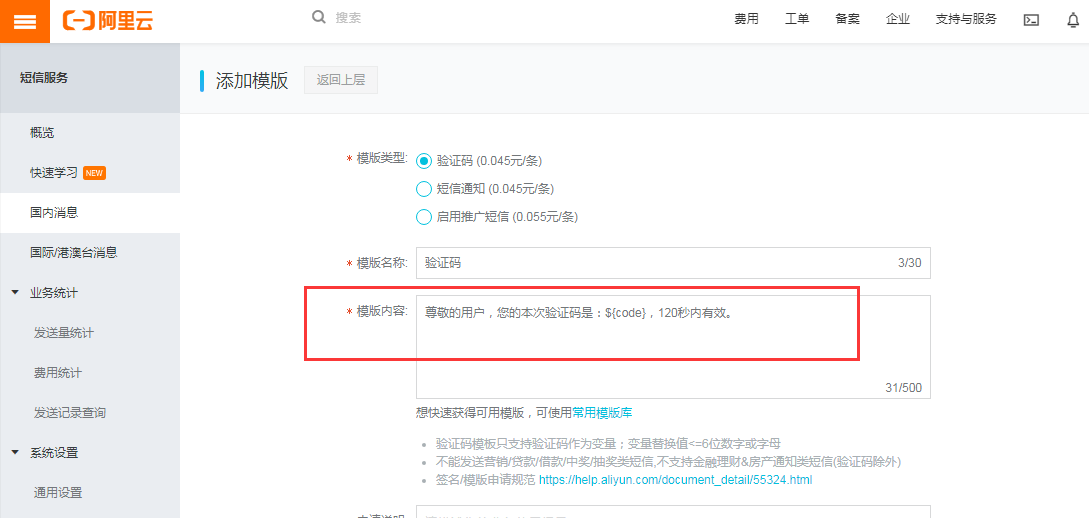
Task: Open the Cloud Shell terminal icon
Action: 1031,20
